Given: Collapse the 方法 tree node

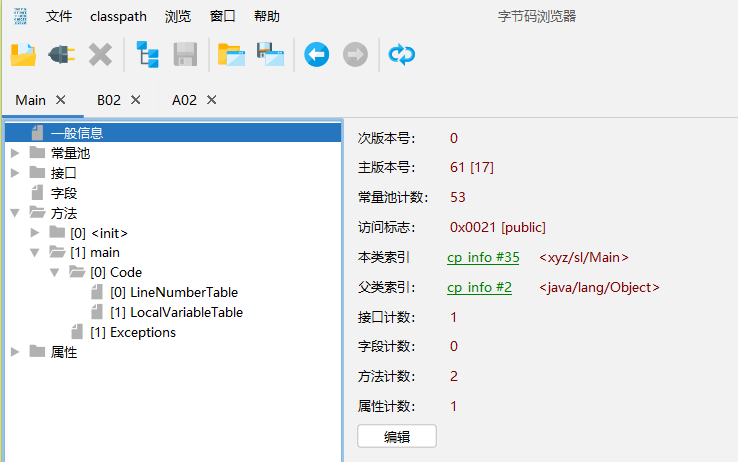Looking at the screenshot, I should [x=15, y=213].
